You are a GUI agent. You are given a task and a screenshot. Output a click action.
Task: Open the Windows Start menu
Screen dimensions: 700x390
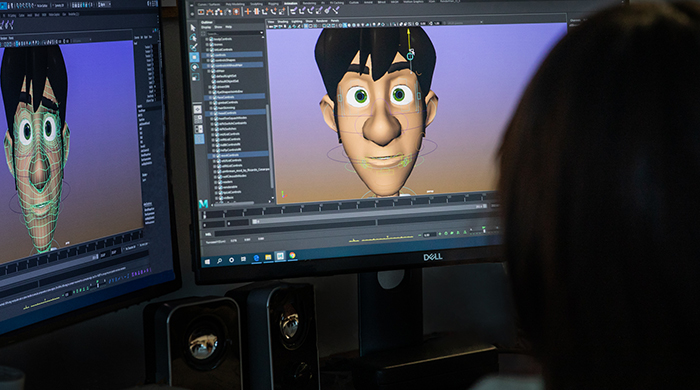coord(207,262)
